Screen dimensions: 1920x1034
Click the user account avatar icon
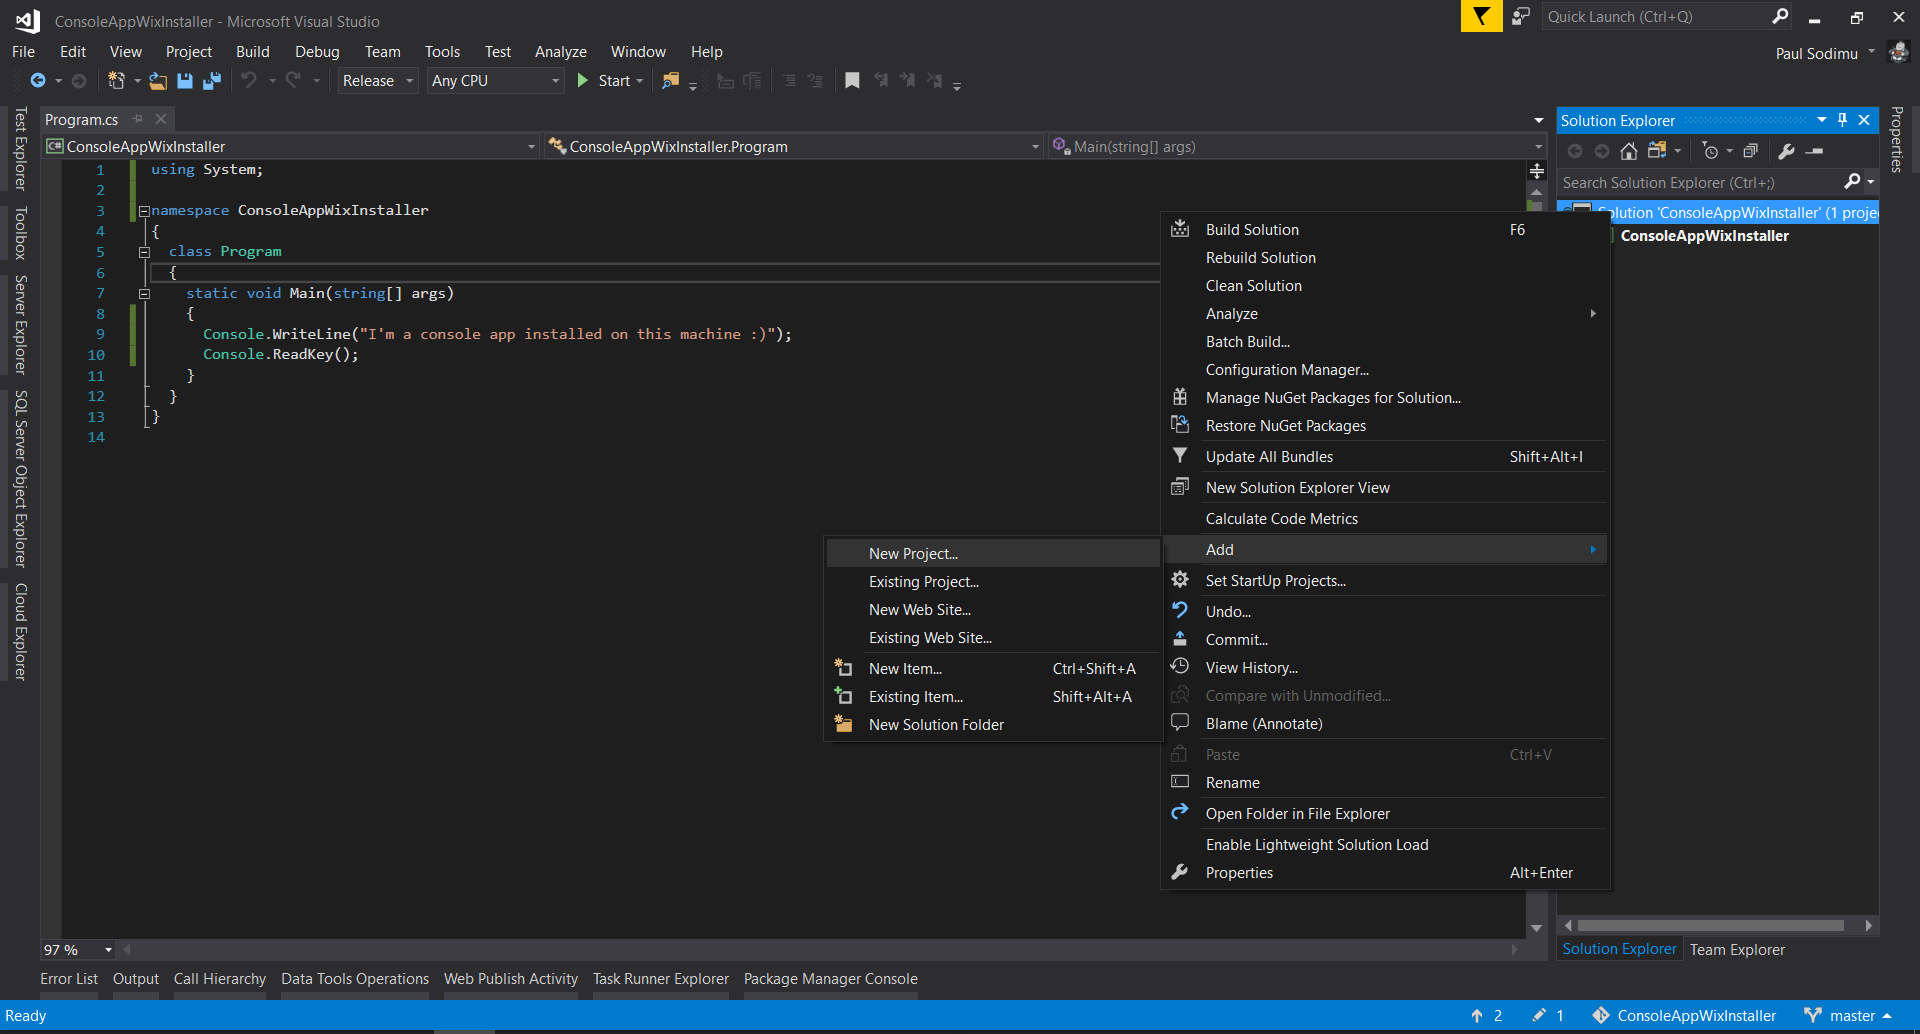point(1898,52)
